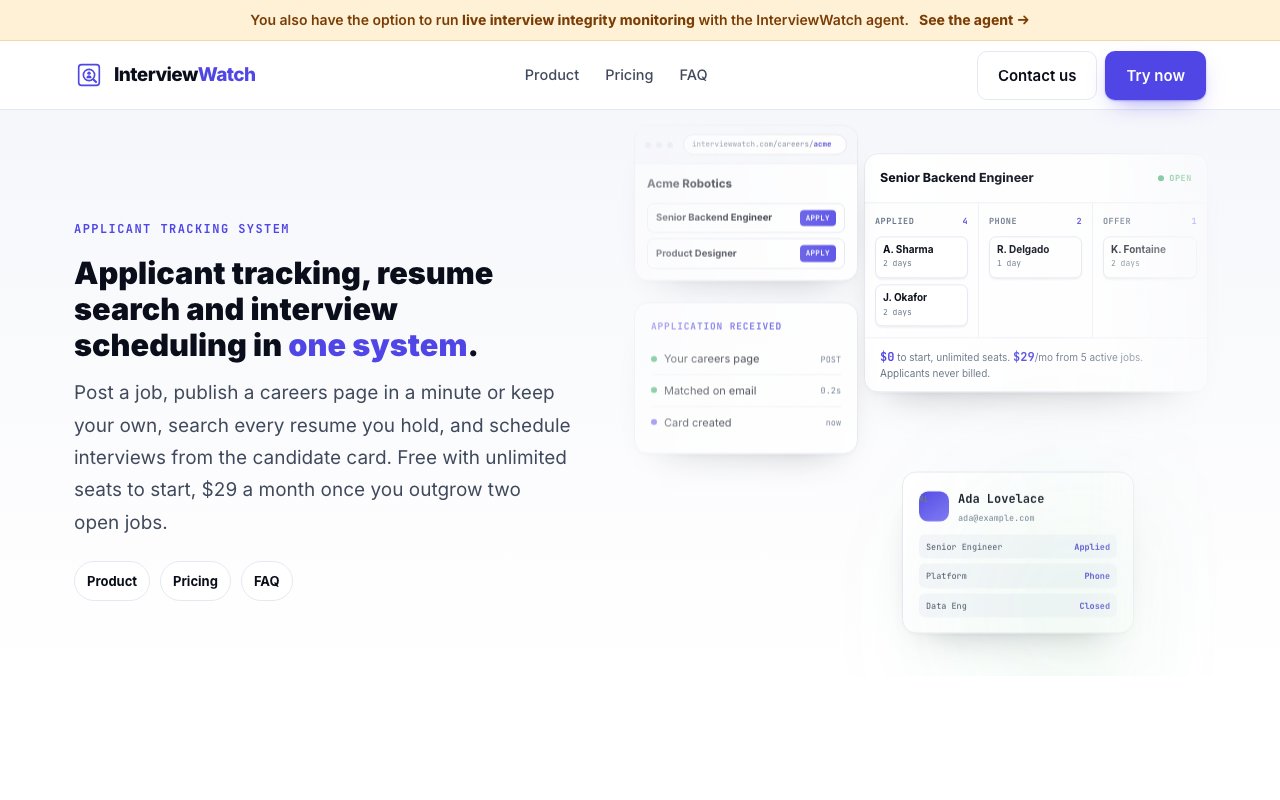Click the highlighted one system text
The image size is (1280, 800).
[x=378, y=345]
